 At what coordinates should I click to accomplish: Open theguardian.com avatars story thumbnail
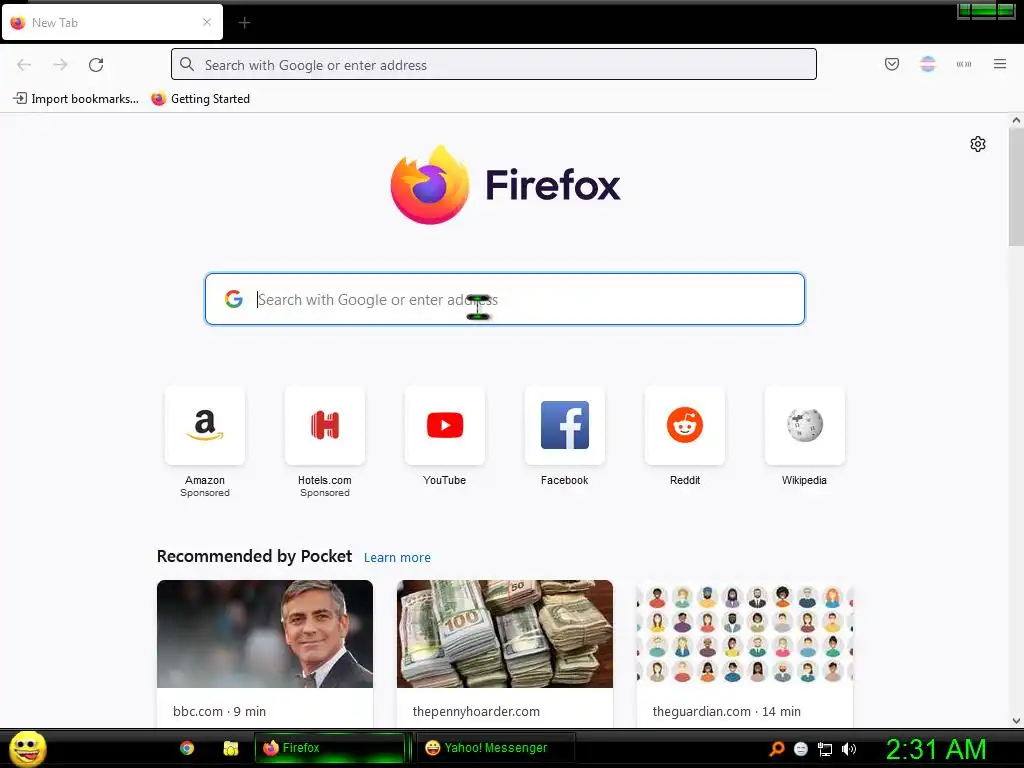(x=744, y=633)
